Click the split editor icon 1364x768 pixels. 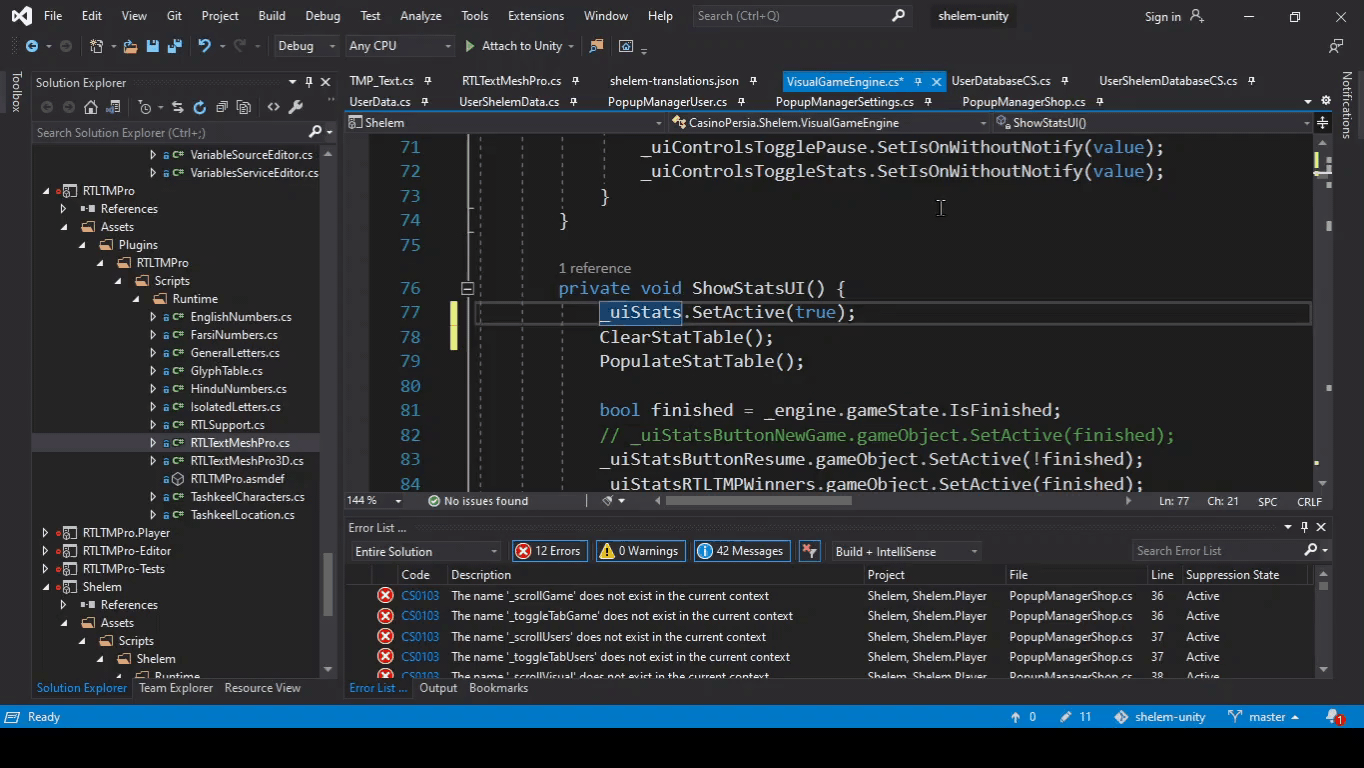click(1322, 122)
